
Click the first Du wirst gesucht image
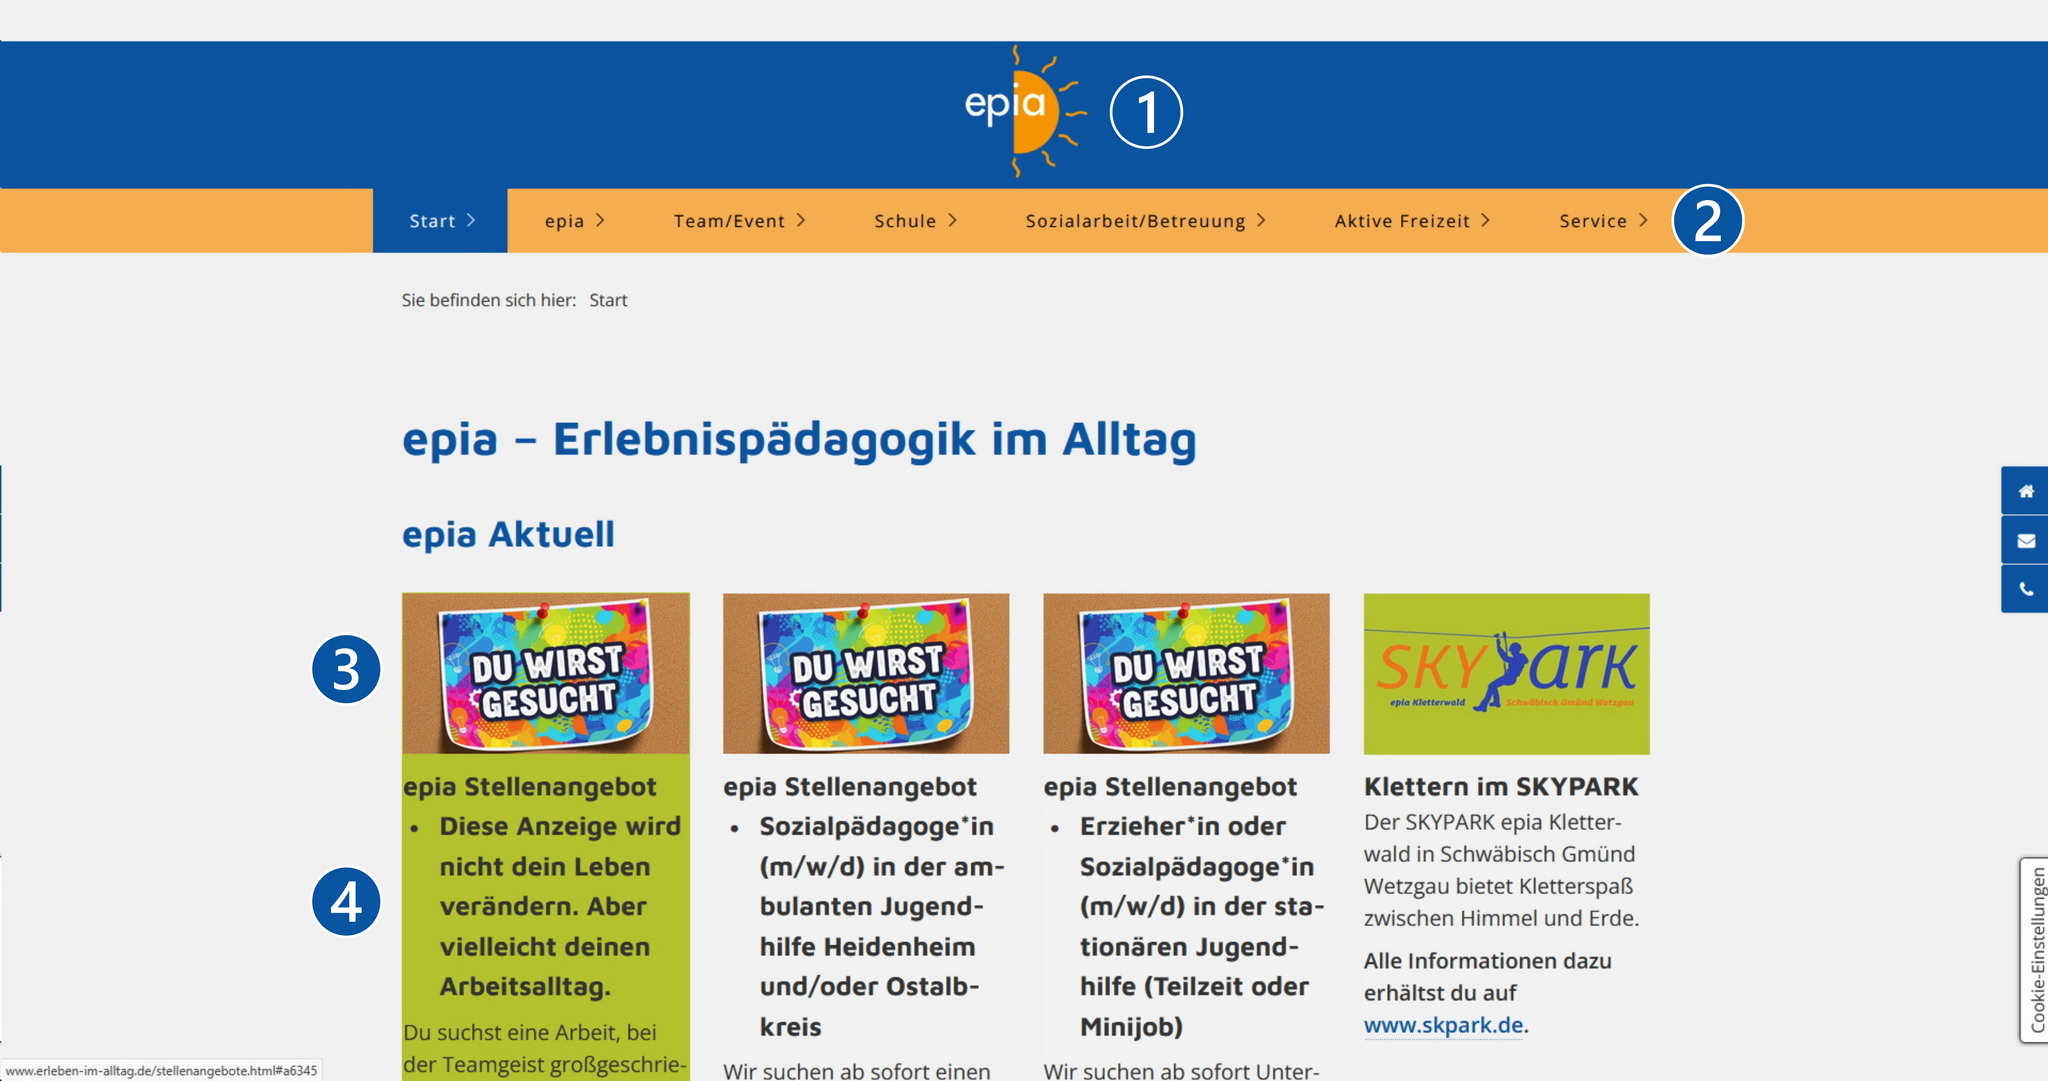click(x=545, y=673)
